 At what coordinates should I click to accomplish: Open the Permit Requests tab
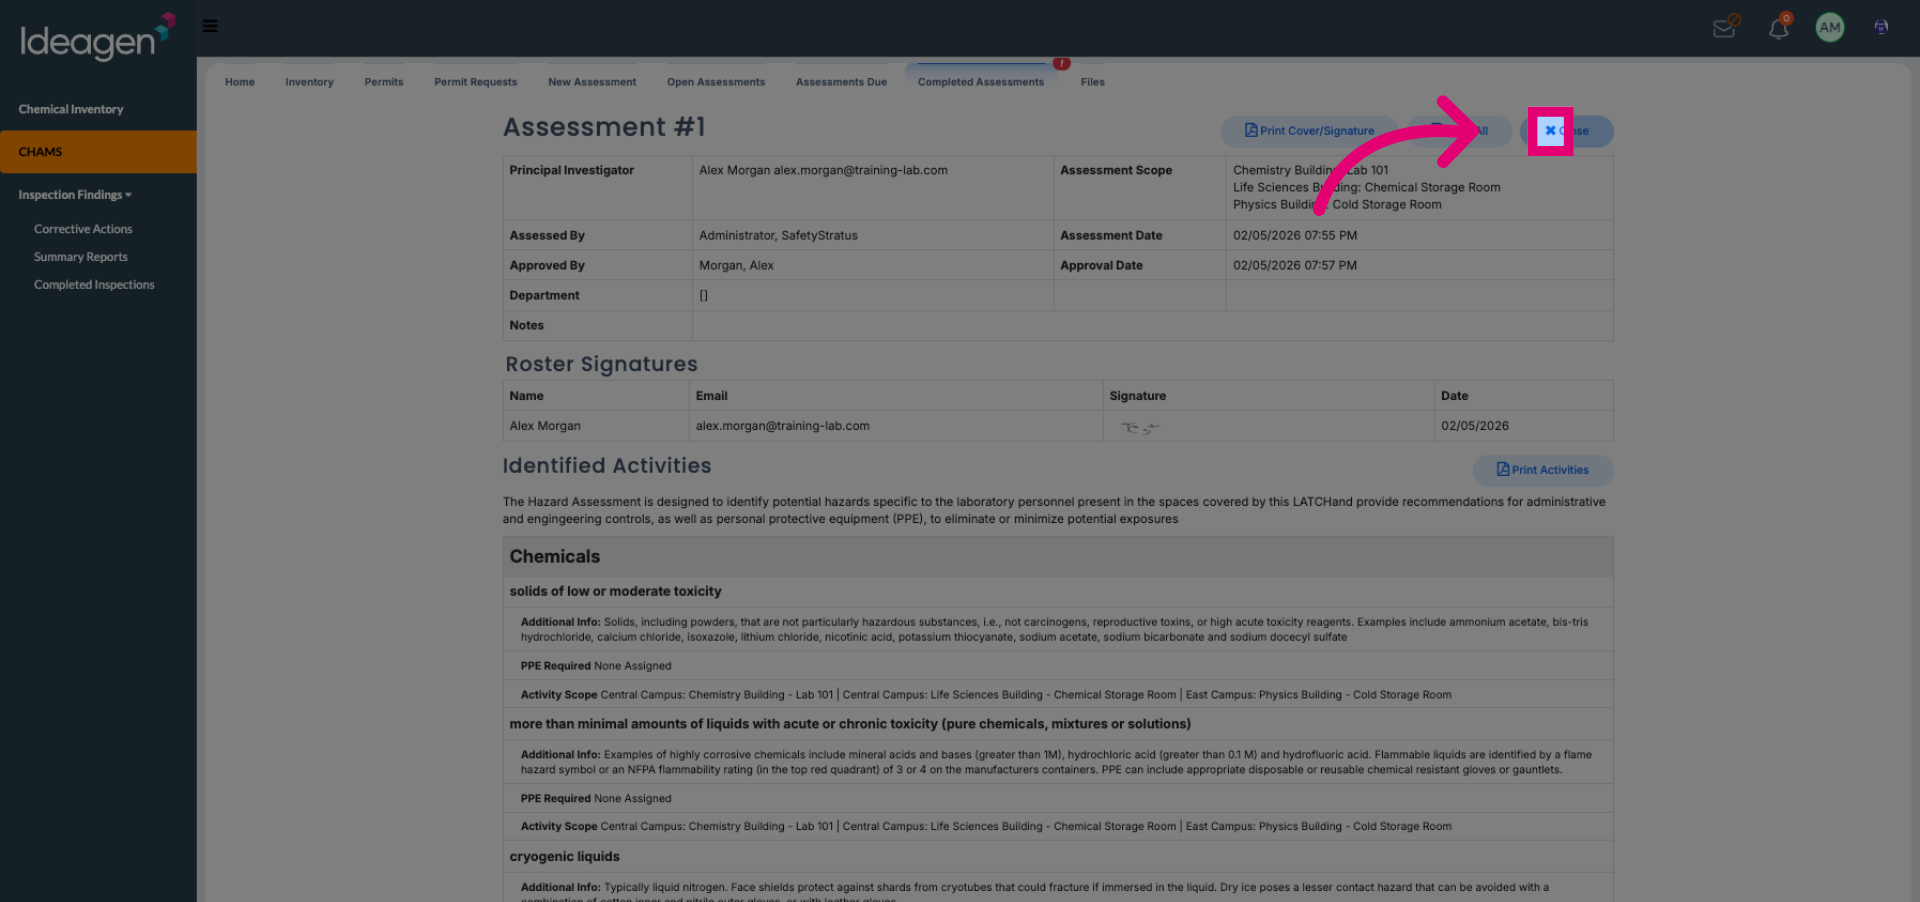click(476, 82)
